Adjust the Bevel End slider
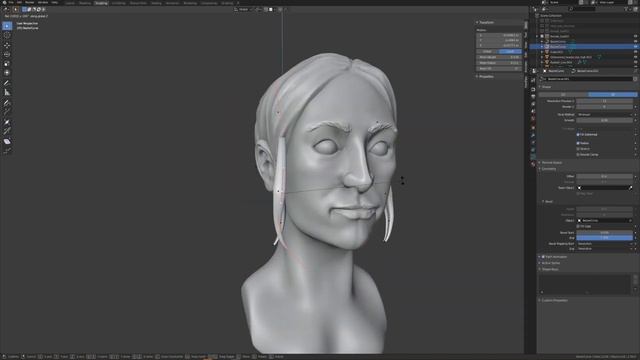Image resolution: width=640 pixels, height=360 pixels. [x=604, y=238]
